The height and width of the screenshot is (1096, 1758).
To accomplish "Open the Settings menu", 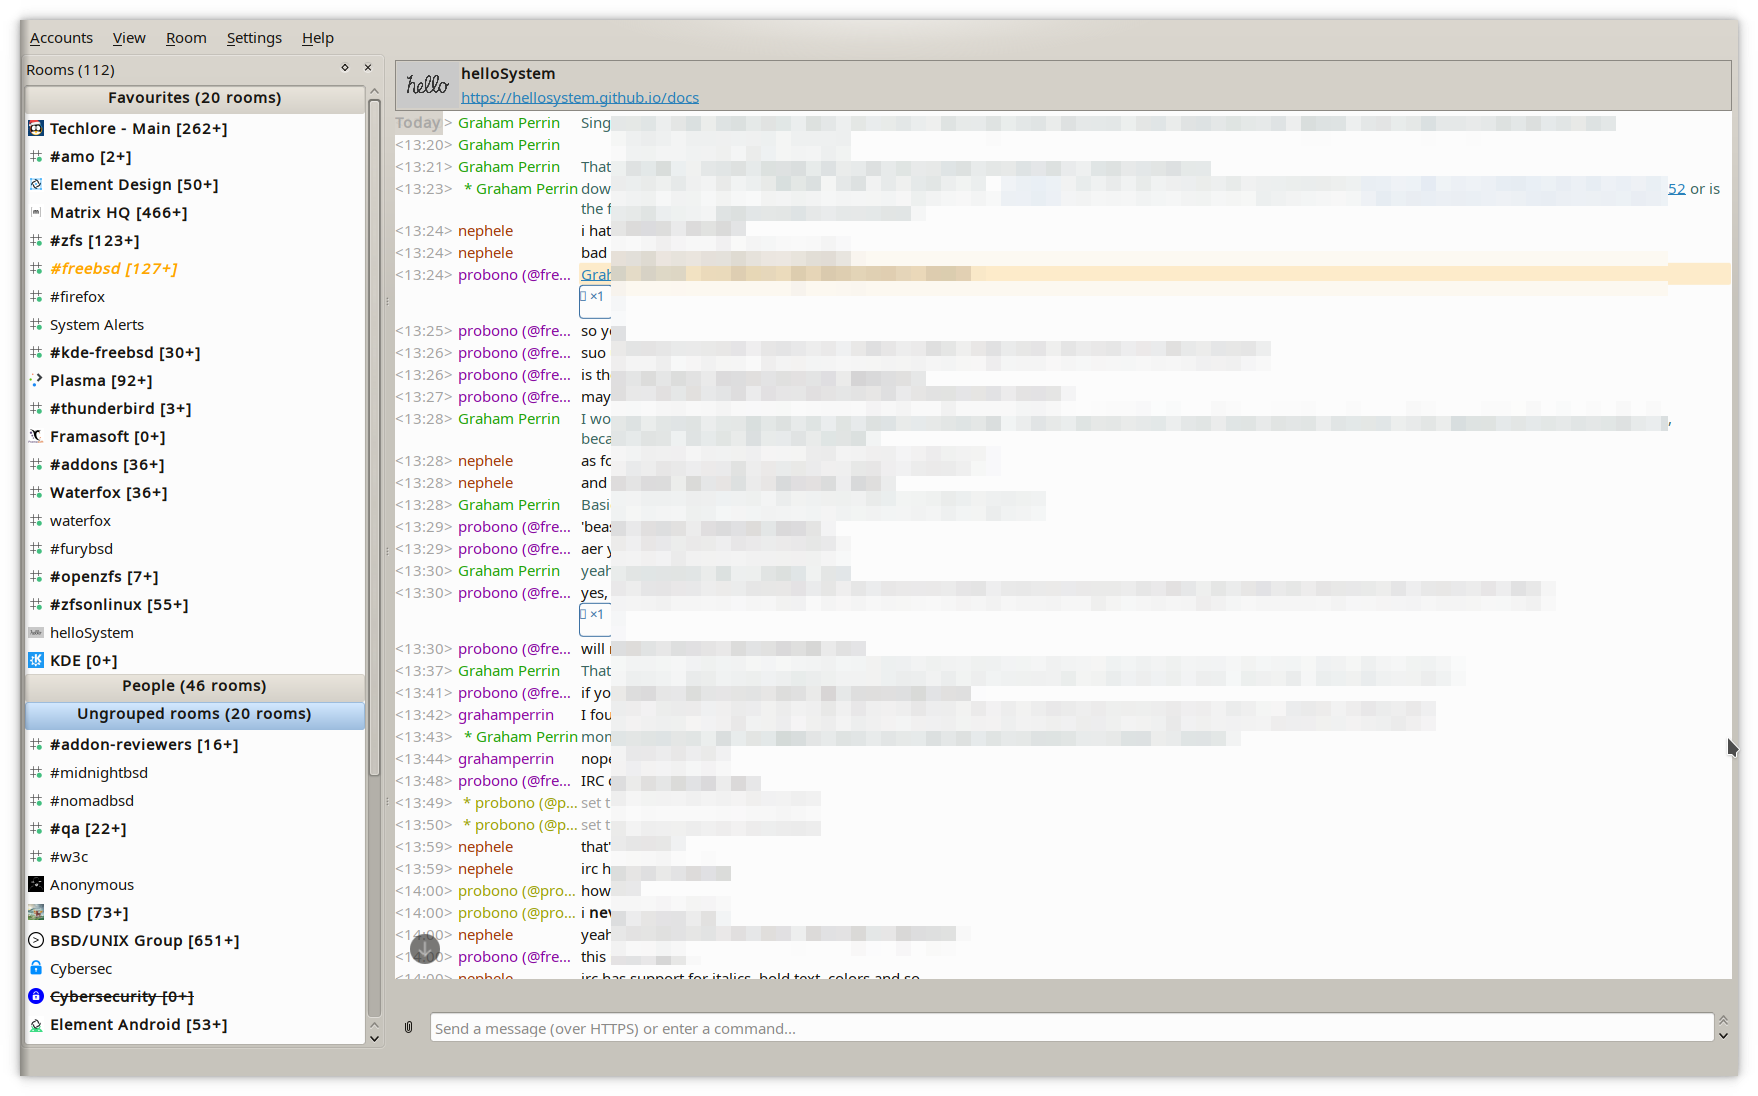I will pyautogui.click(x=253, y=37).
